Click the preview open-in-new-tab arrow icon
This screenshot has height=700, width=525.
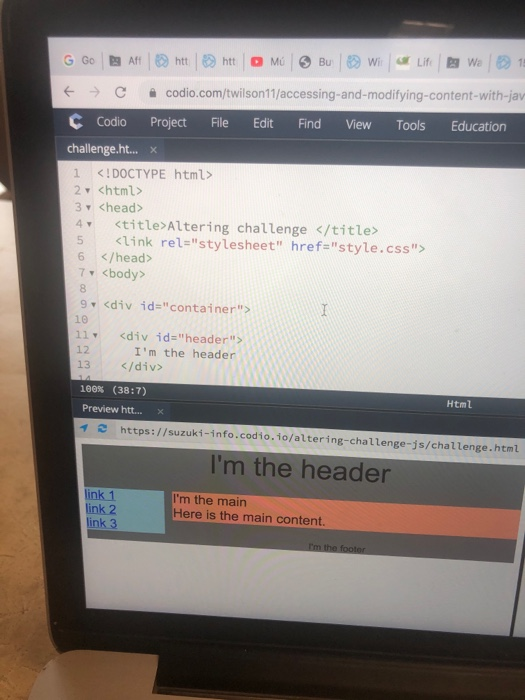(84, 428)
